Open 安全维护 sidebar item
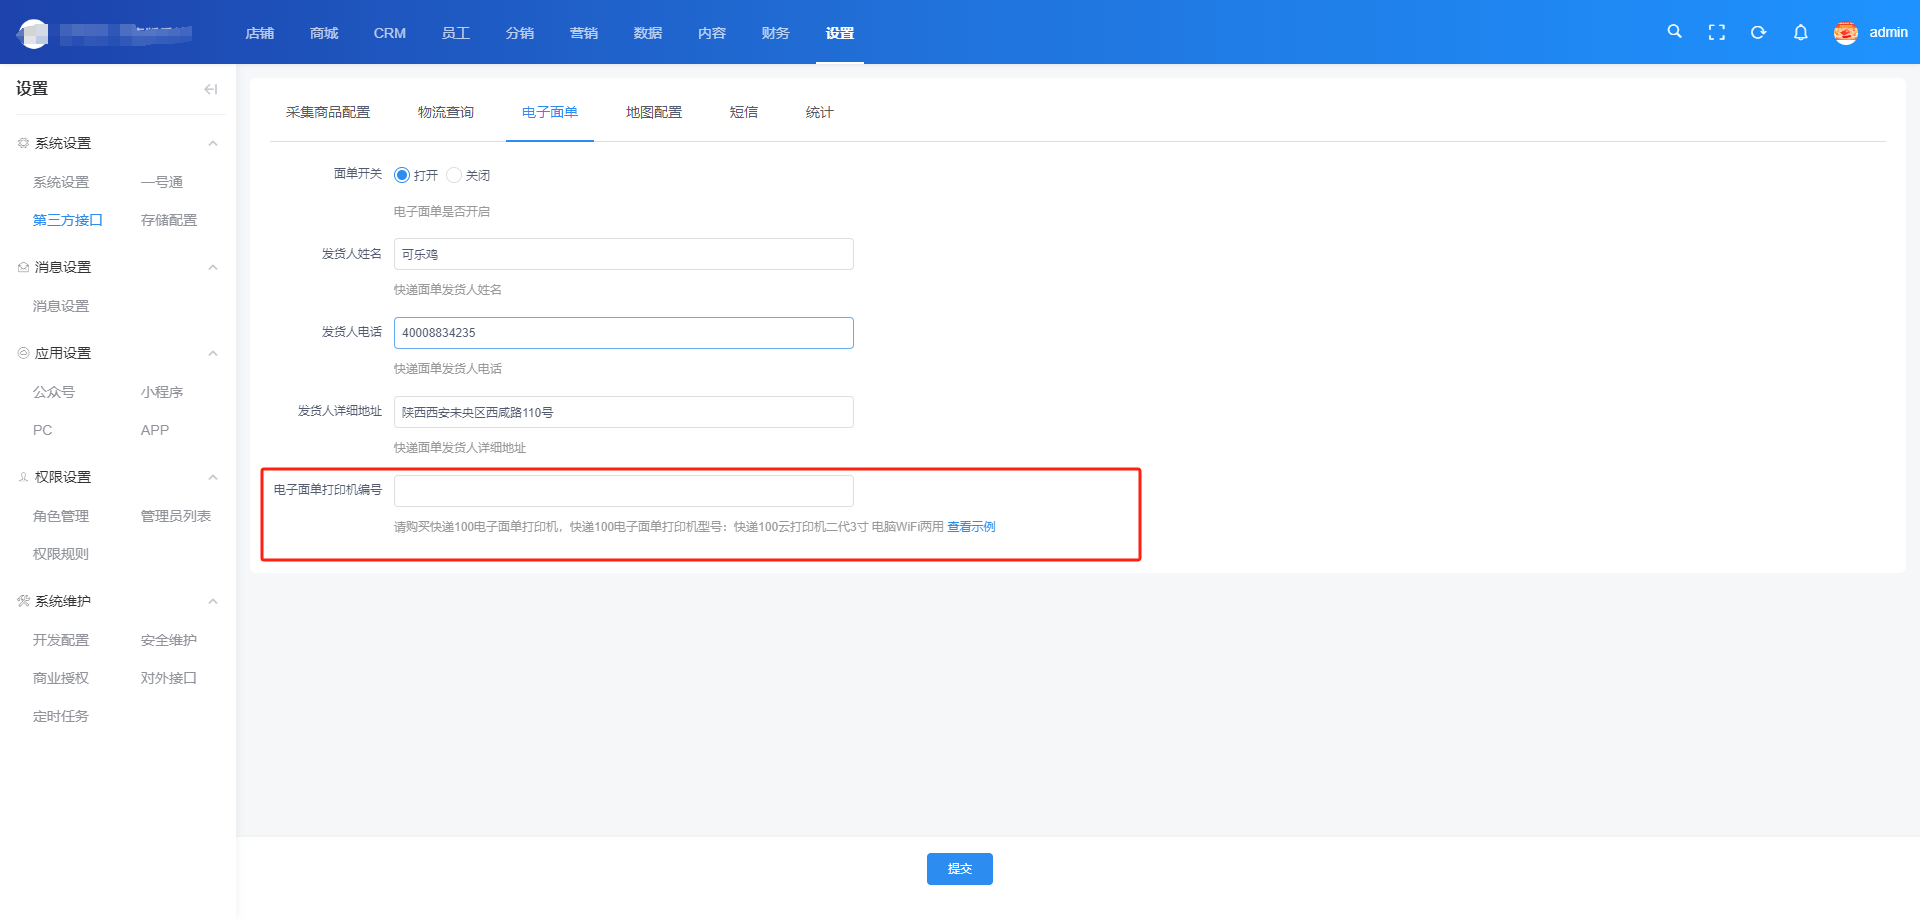 coord(169,640)
